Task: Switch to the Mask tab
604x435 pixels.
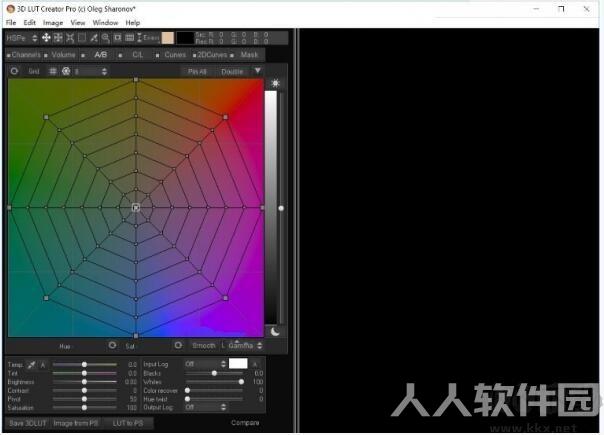Action: [x=249, y=55]
